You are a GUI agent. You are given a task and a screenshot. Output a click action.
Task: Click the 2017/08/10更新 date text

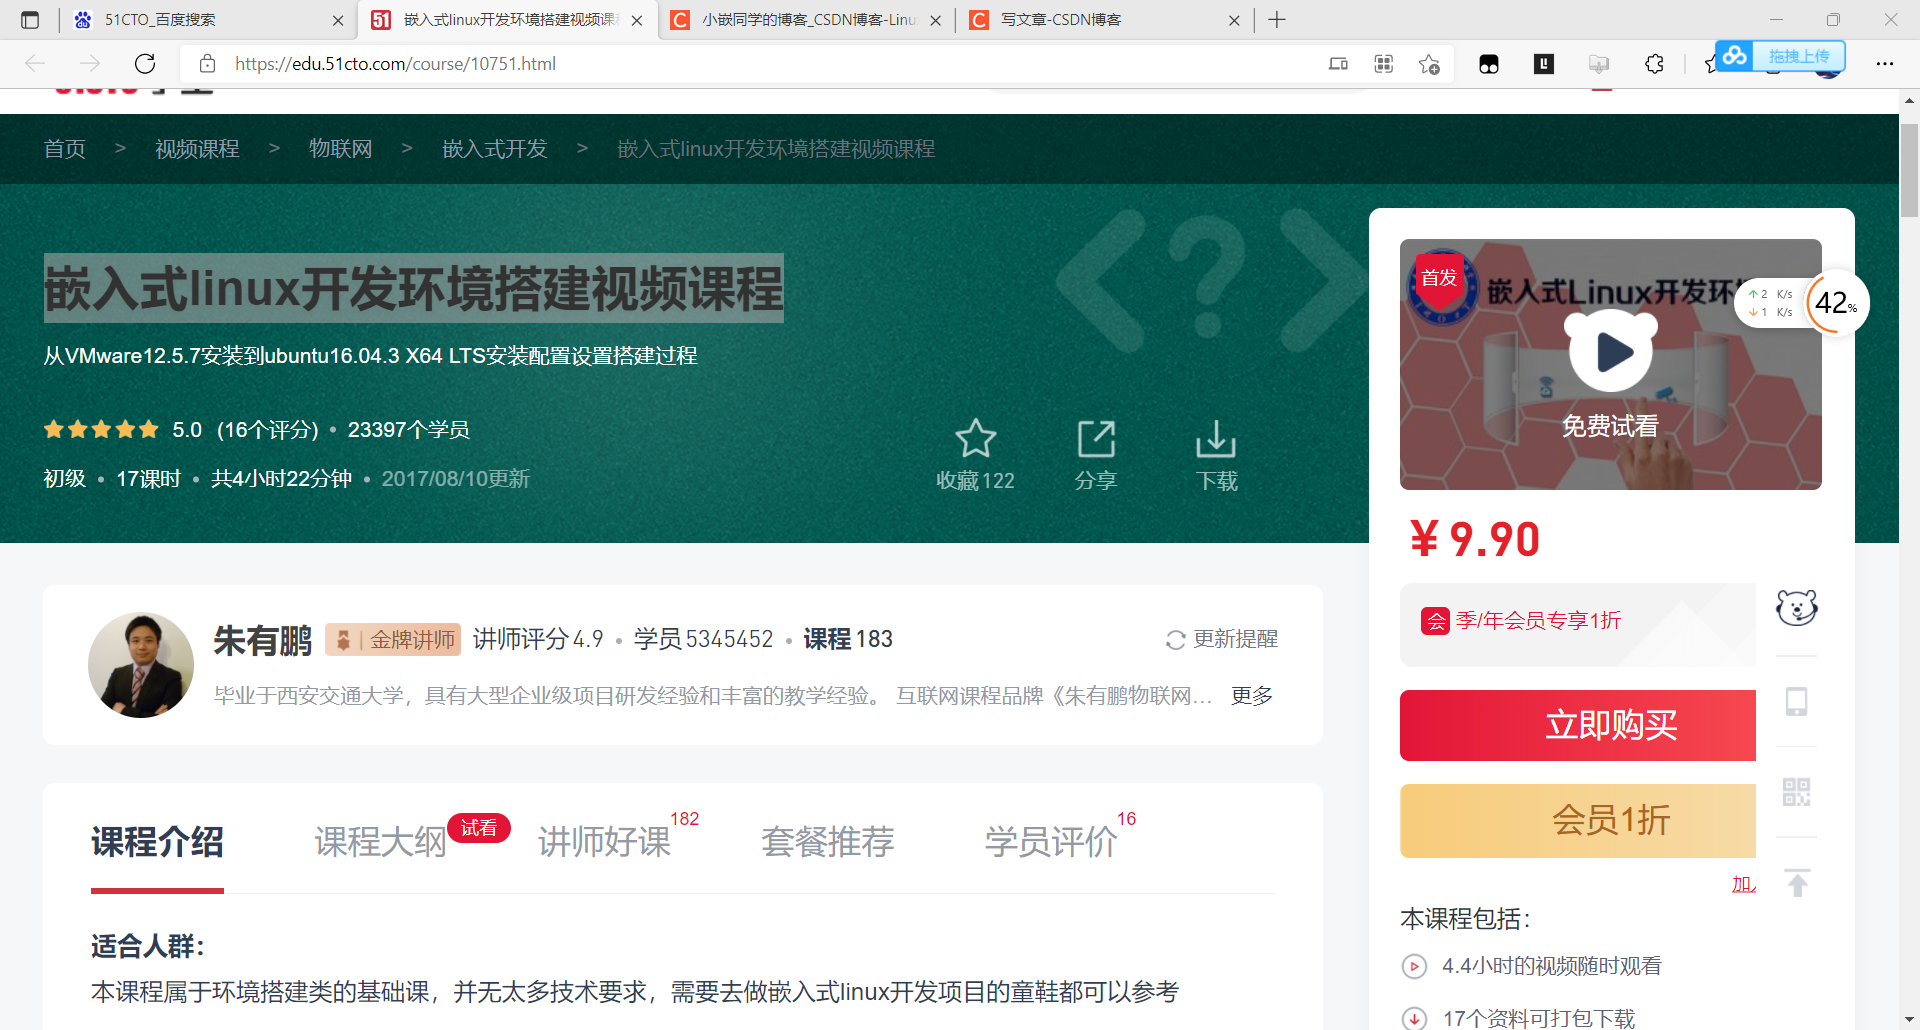(456, 479)
